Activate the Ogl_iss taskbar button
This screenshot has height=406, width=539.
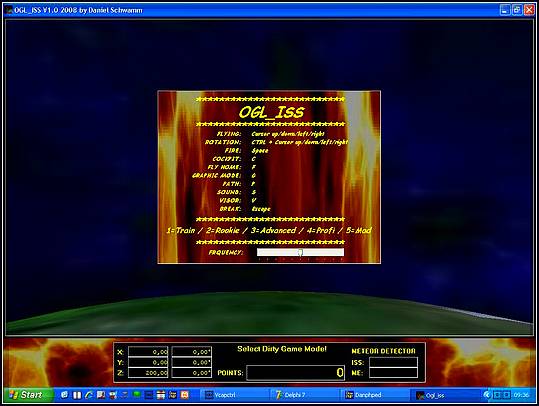pyautogui.click(x=446, y=395)
